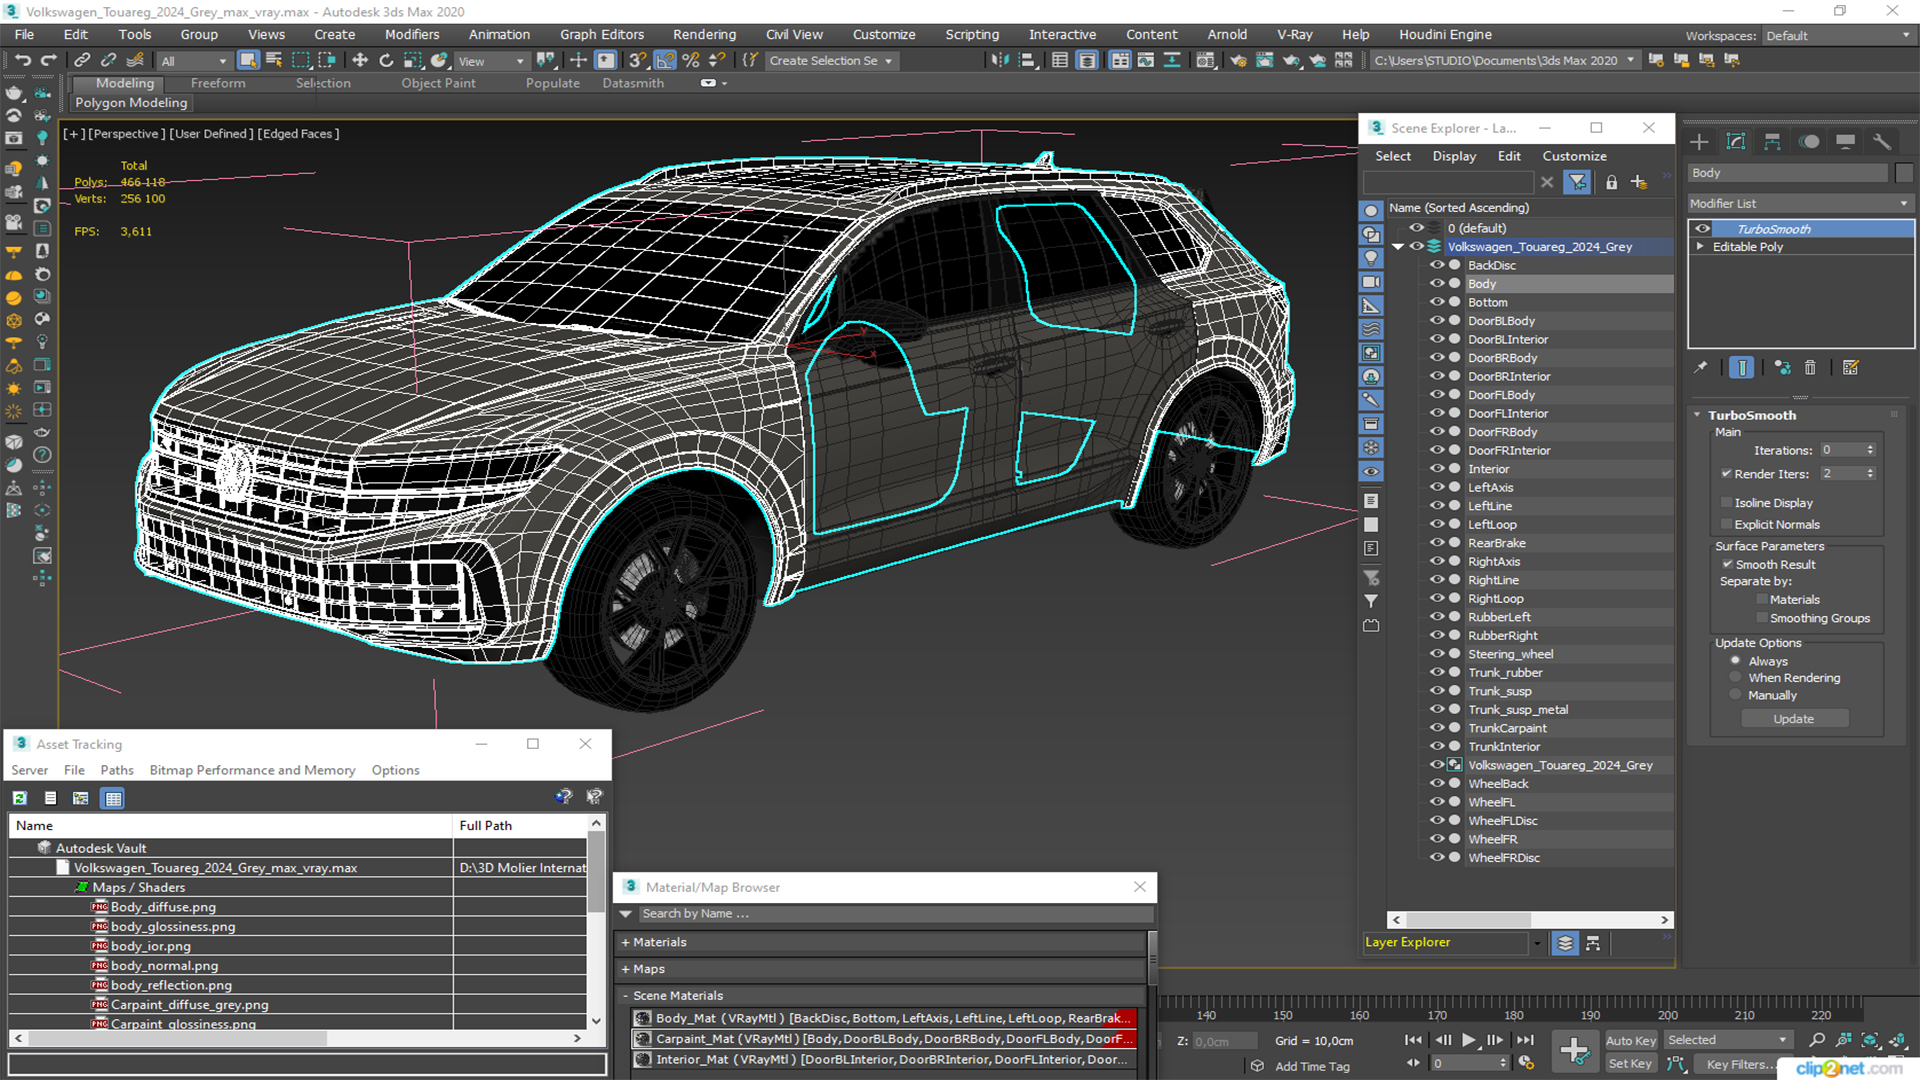Image resolution: width=1920 pixels, height=1080 pixels.
Task: Click Play Animation button
Action: (1468, 1040)
